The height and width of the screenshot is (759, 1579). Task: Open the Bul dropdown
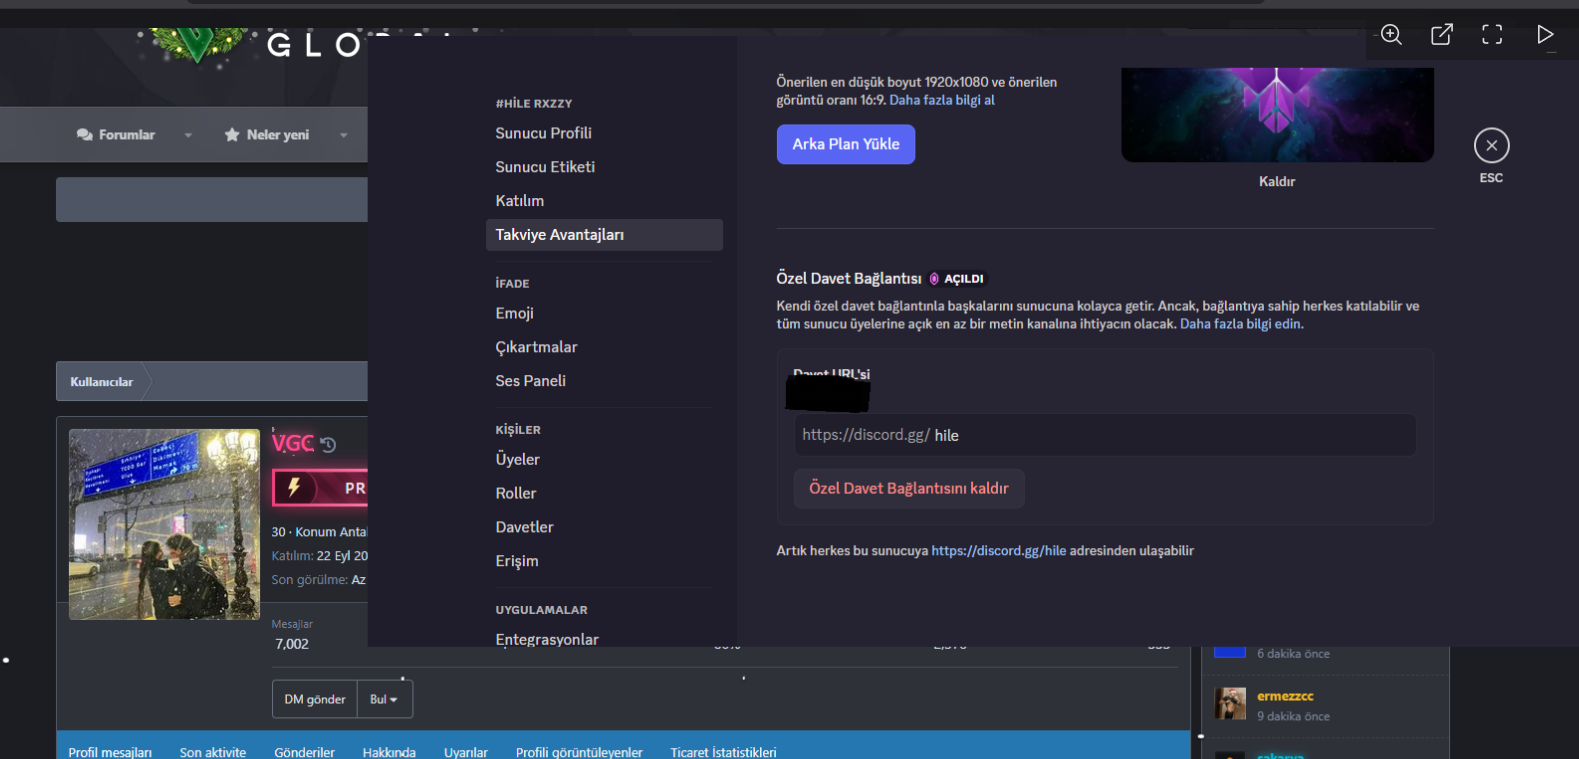[385, 699]
